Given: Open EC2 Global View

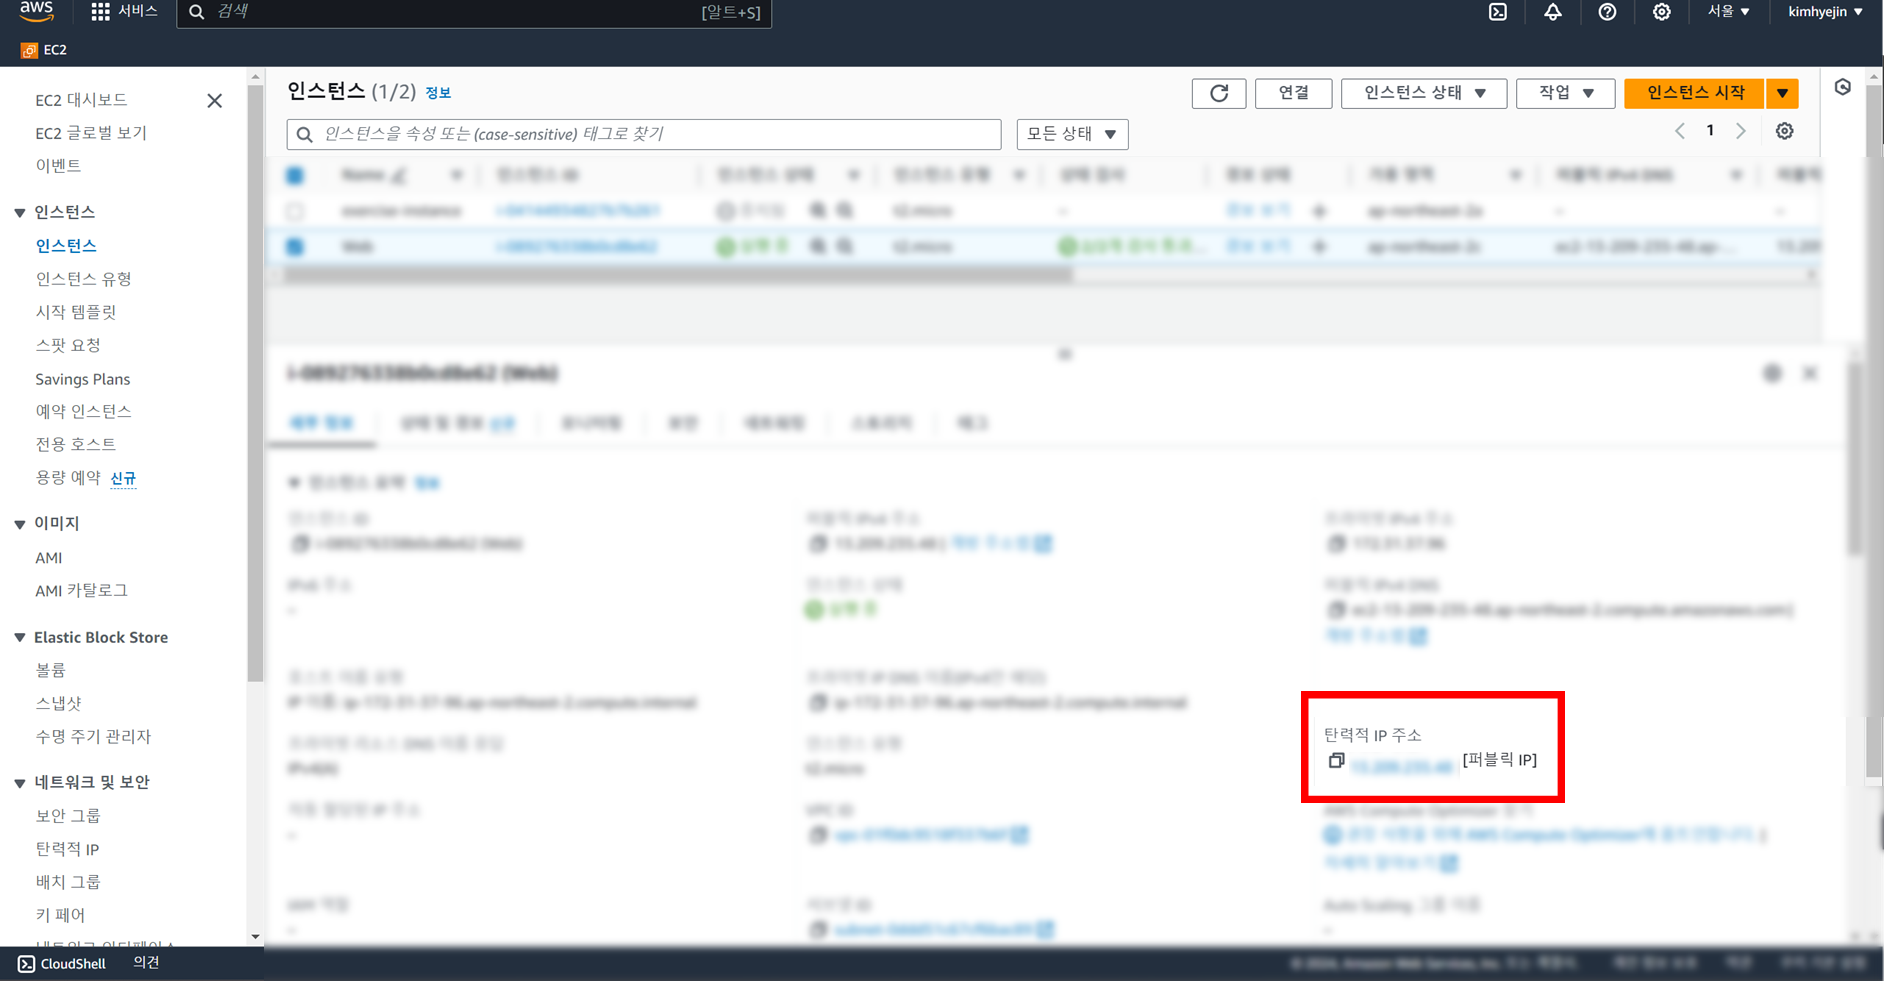Looking at the screenshot, I should (x=91, y=133).
